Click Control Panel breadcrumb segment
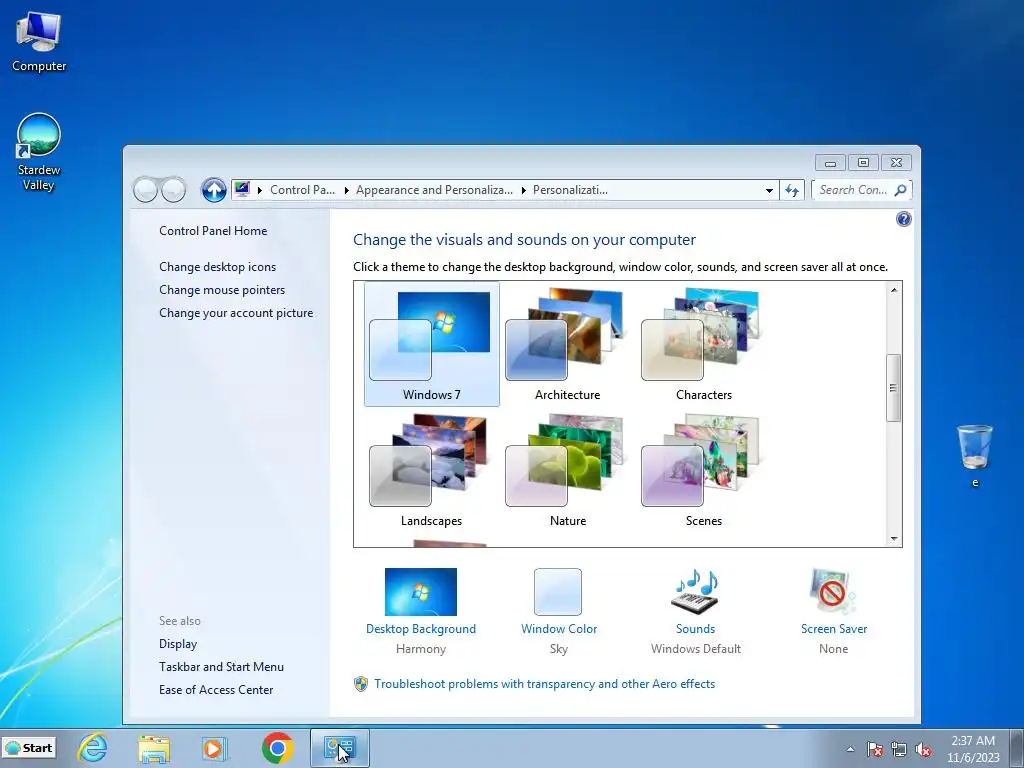Viewport: 1024px width, 768px height. pos(302,190)
